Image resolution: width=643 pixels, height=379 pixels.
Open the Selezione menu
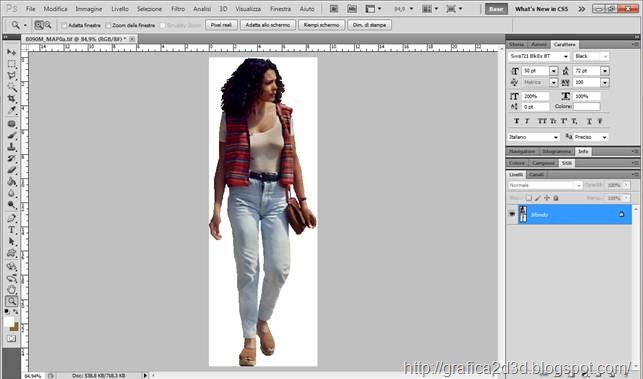[x=149, y=9]
